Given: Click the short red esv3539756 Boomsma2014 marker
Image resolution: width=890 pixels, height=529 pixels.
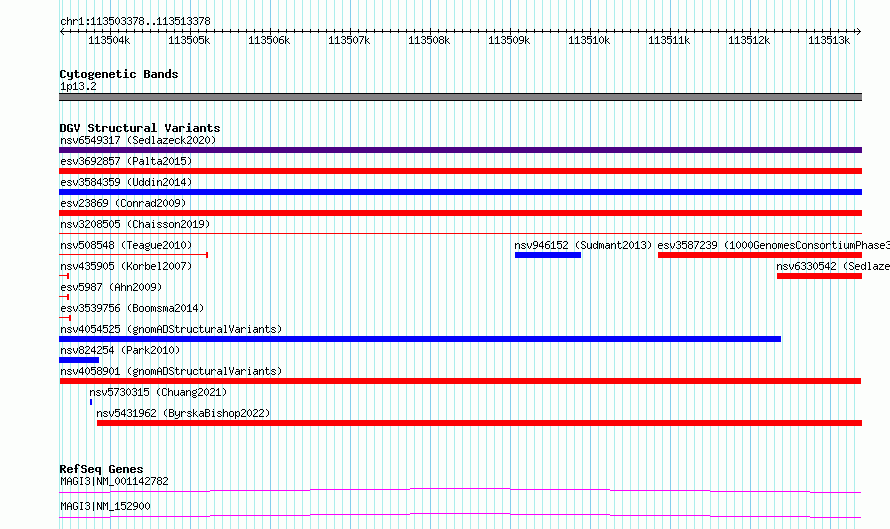Looking at the screenshot, I should 65,318.
